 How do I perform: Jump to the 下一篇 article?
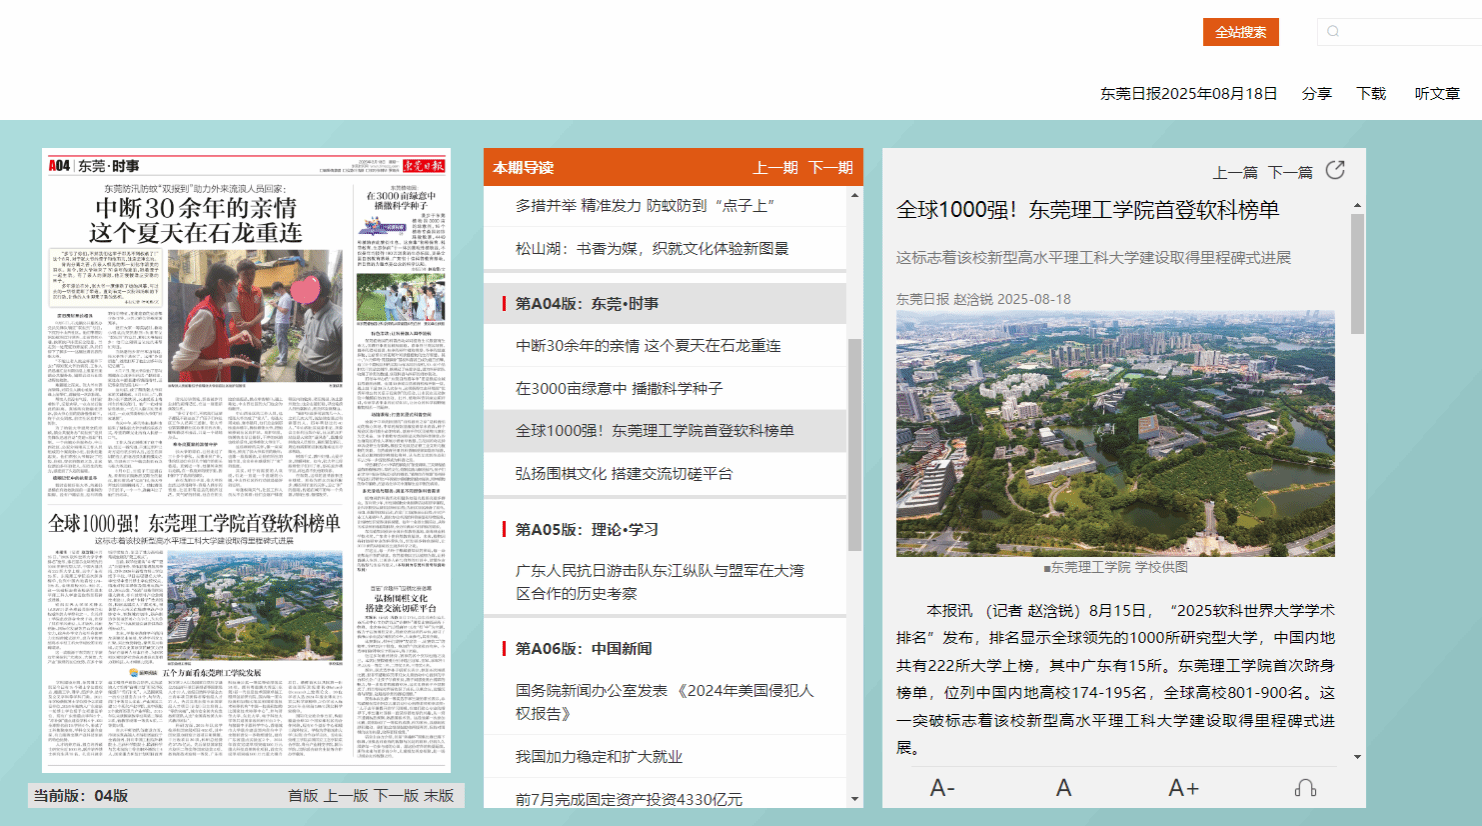coord(1290,172)
